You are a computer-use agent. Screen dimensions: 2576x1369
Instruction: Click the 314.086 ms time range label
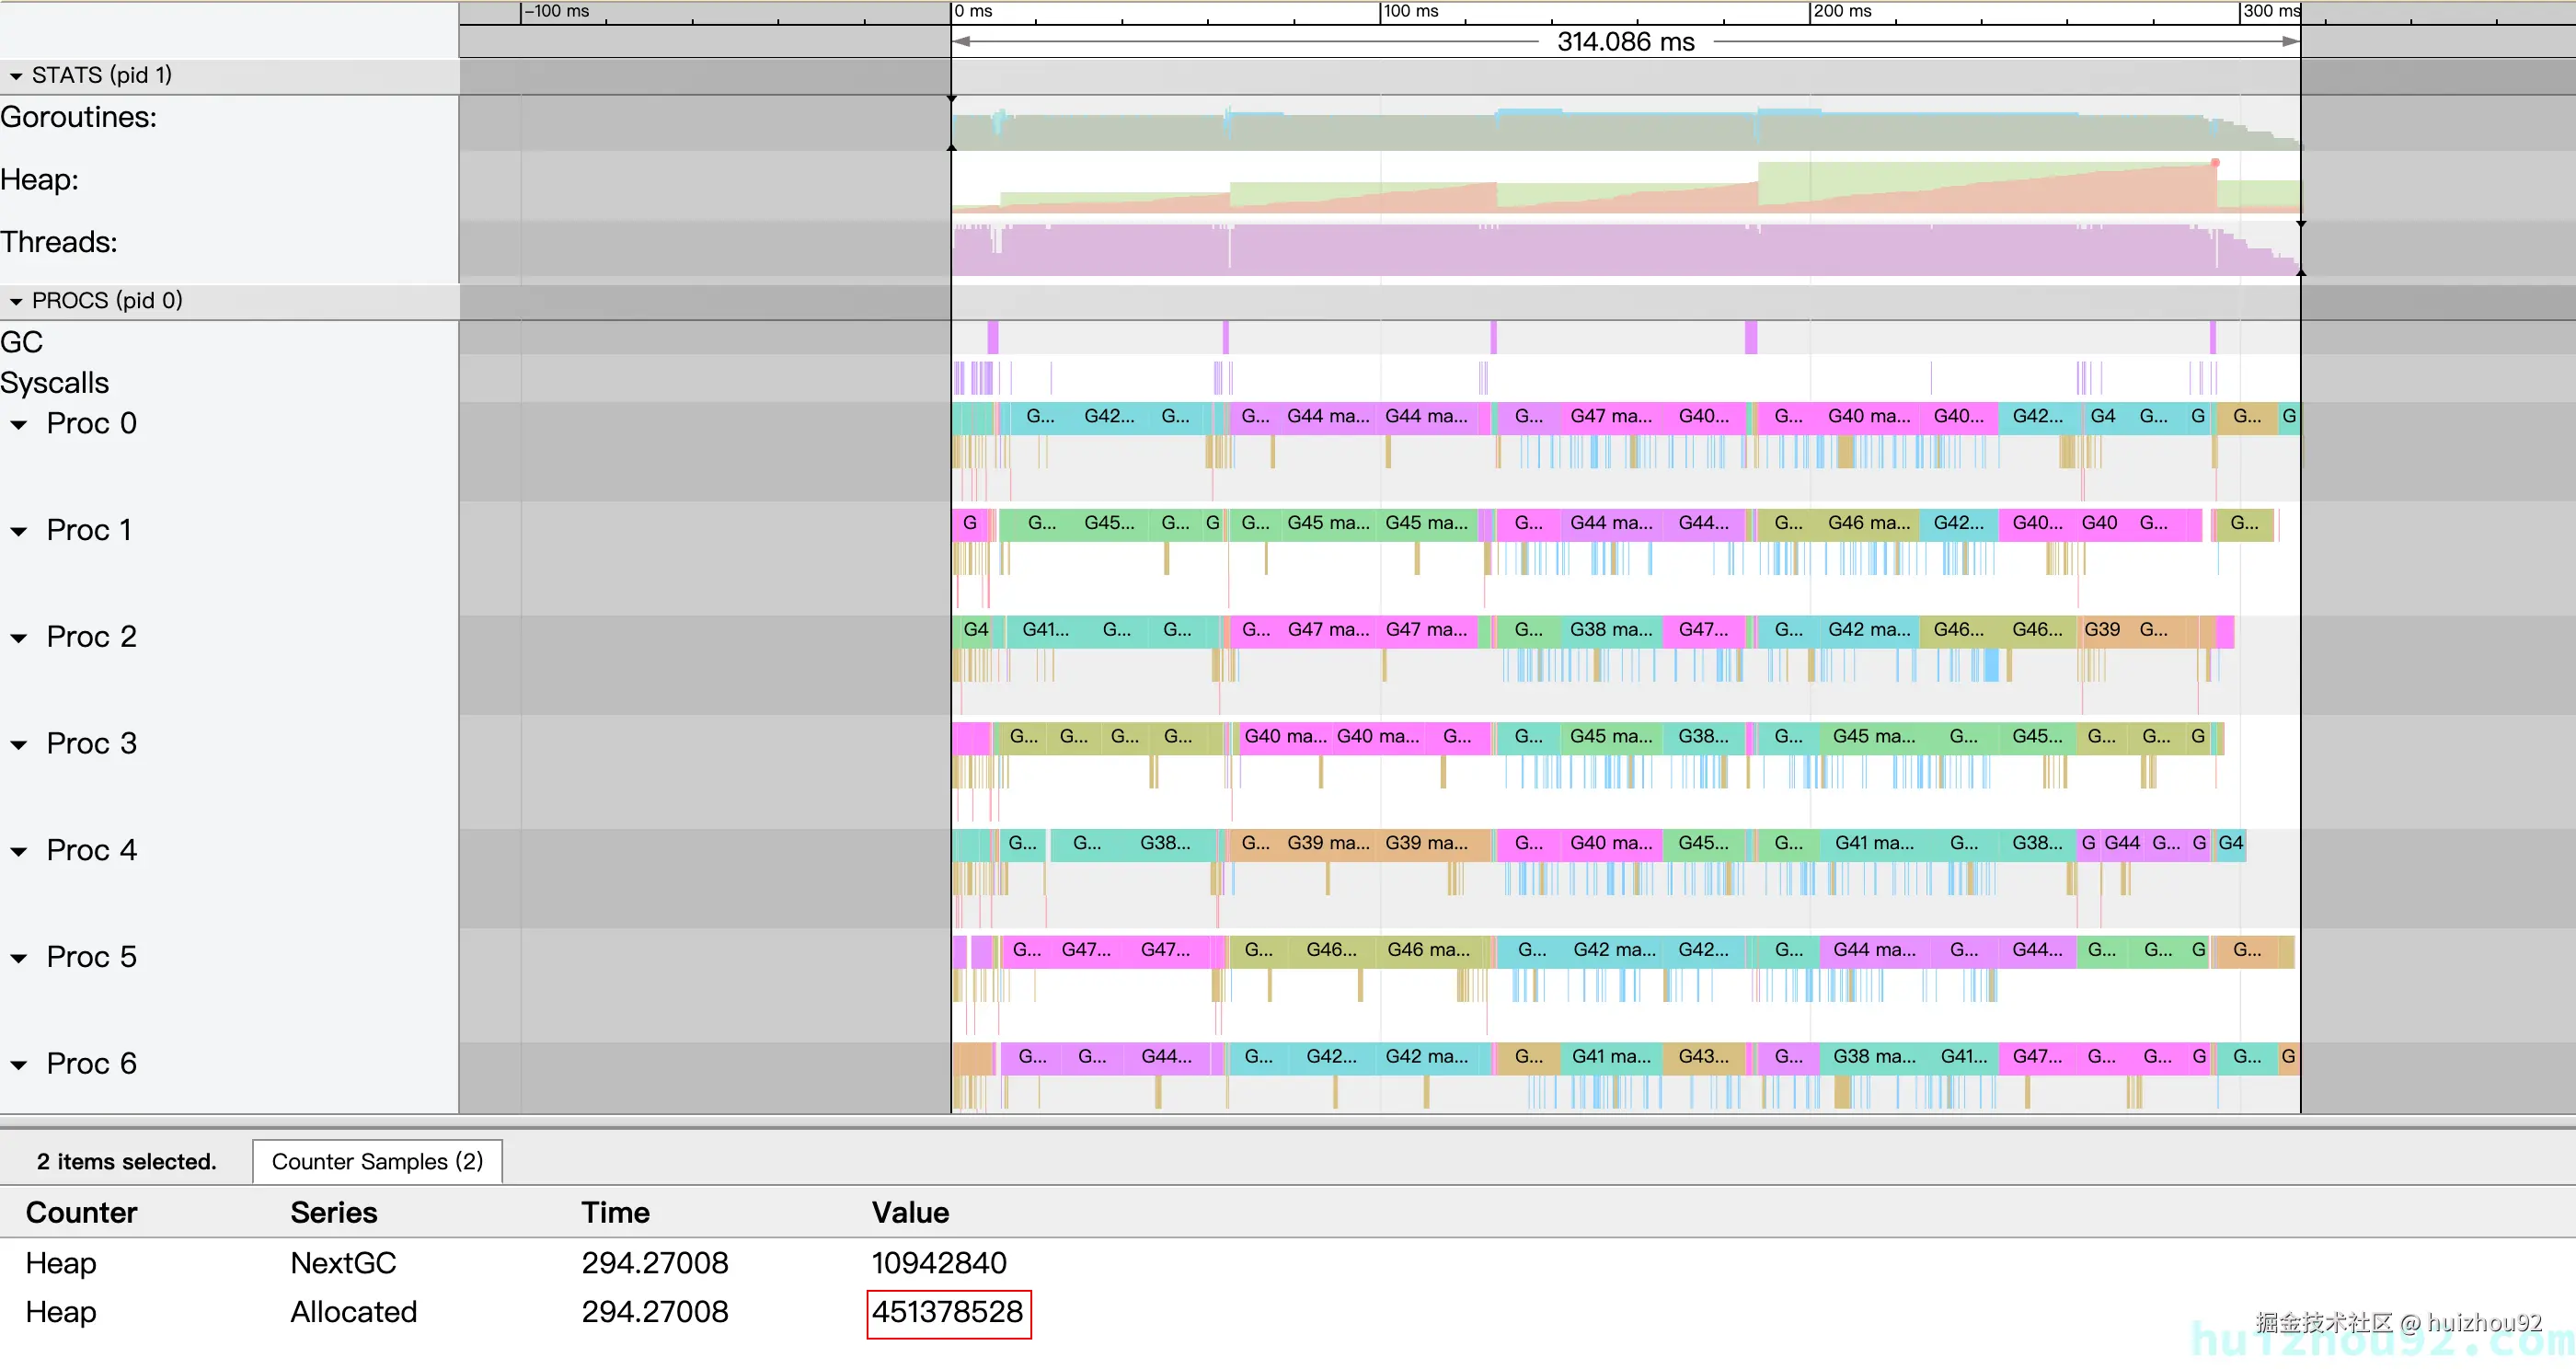1625,42
